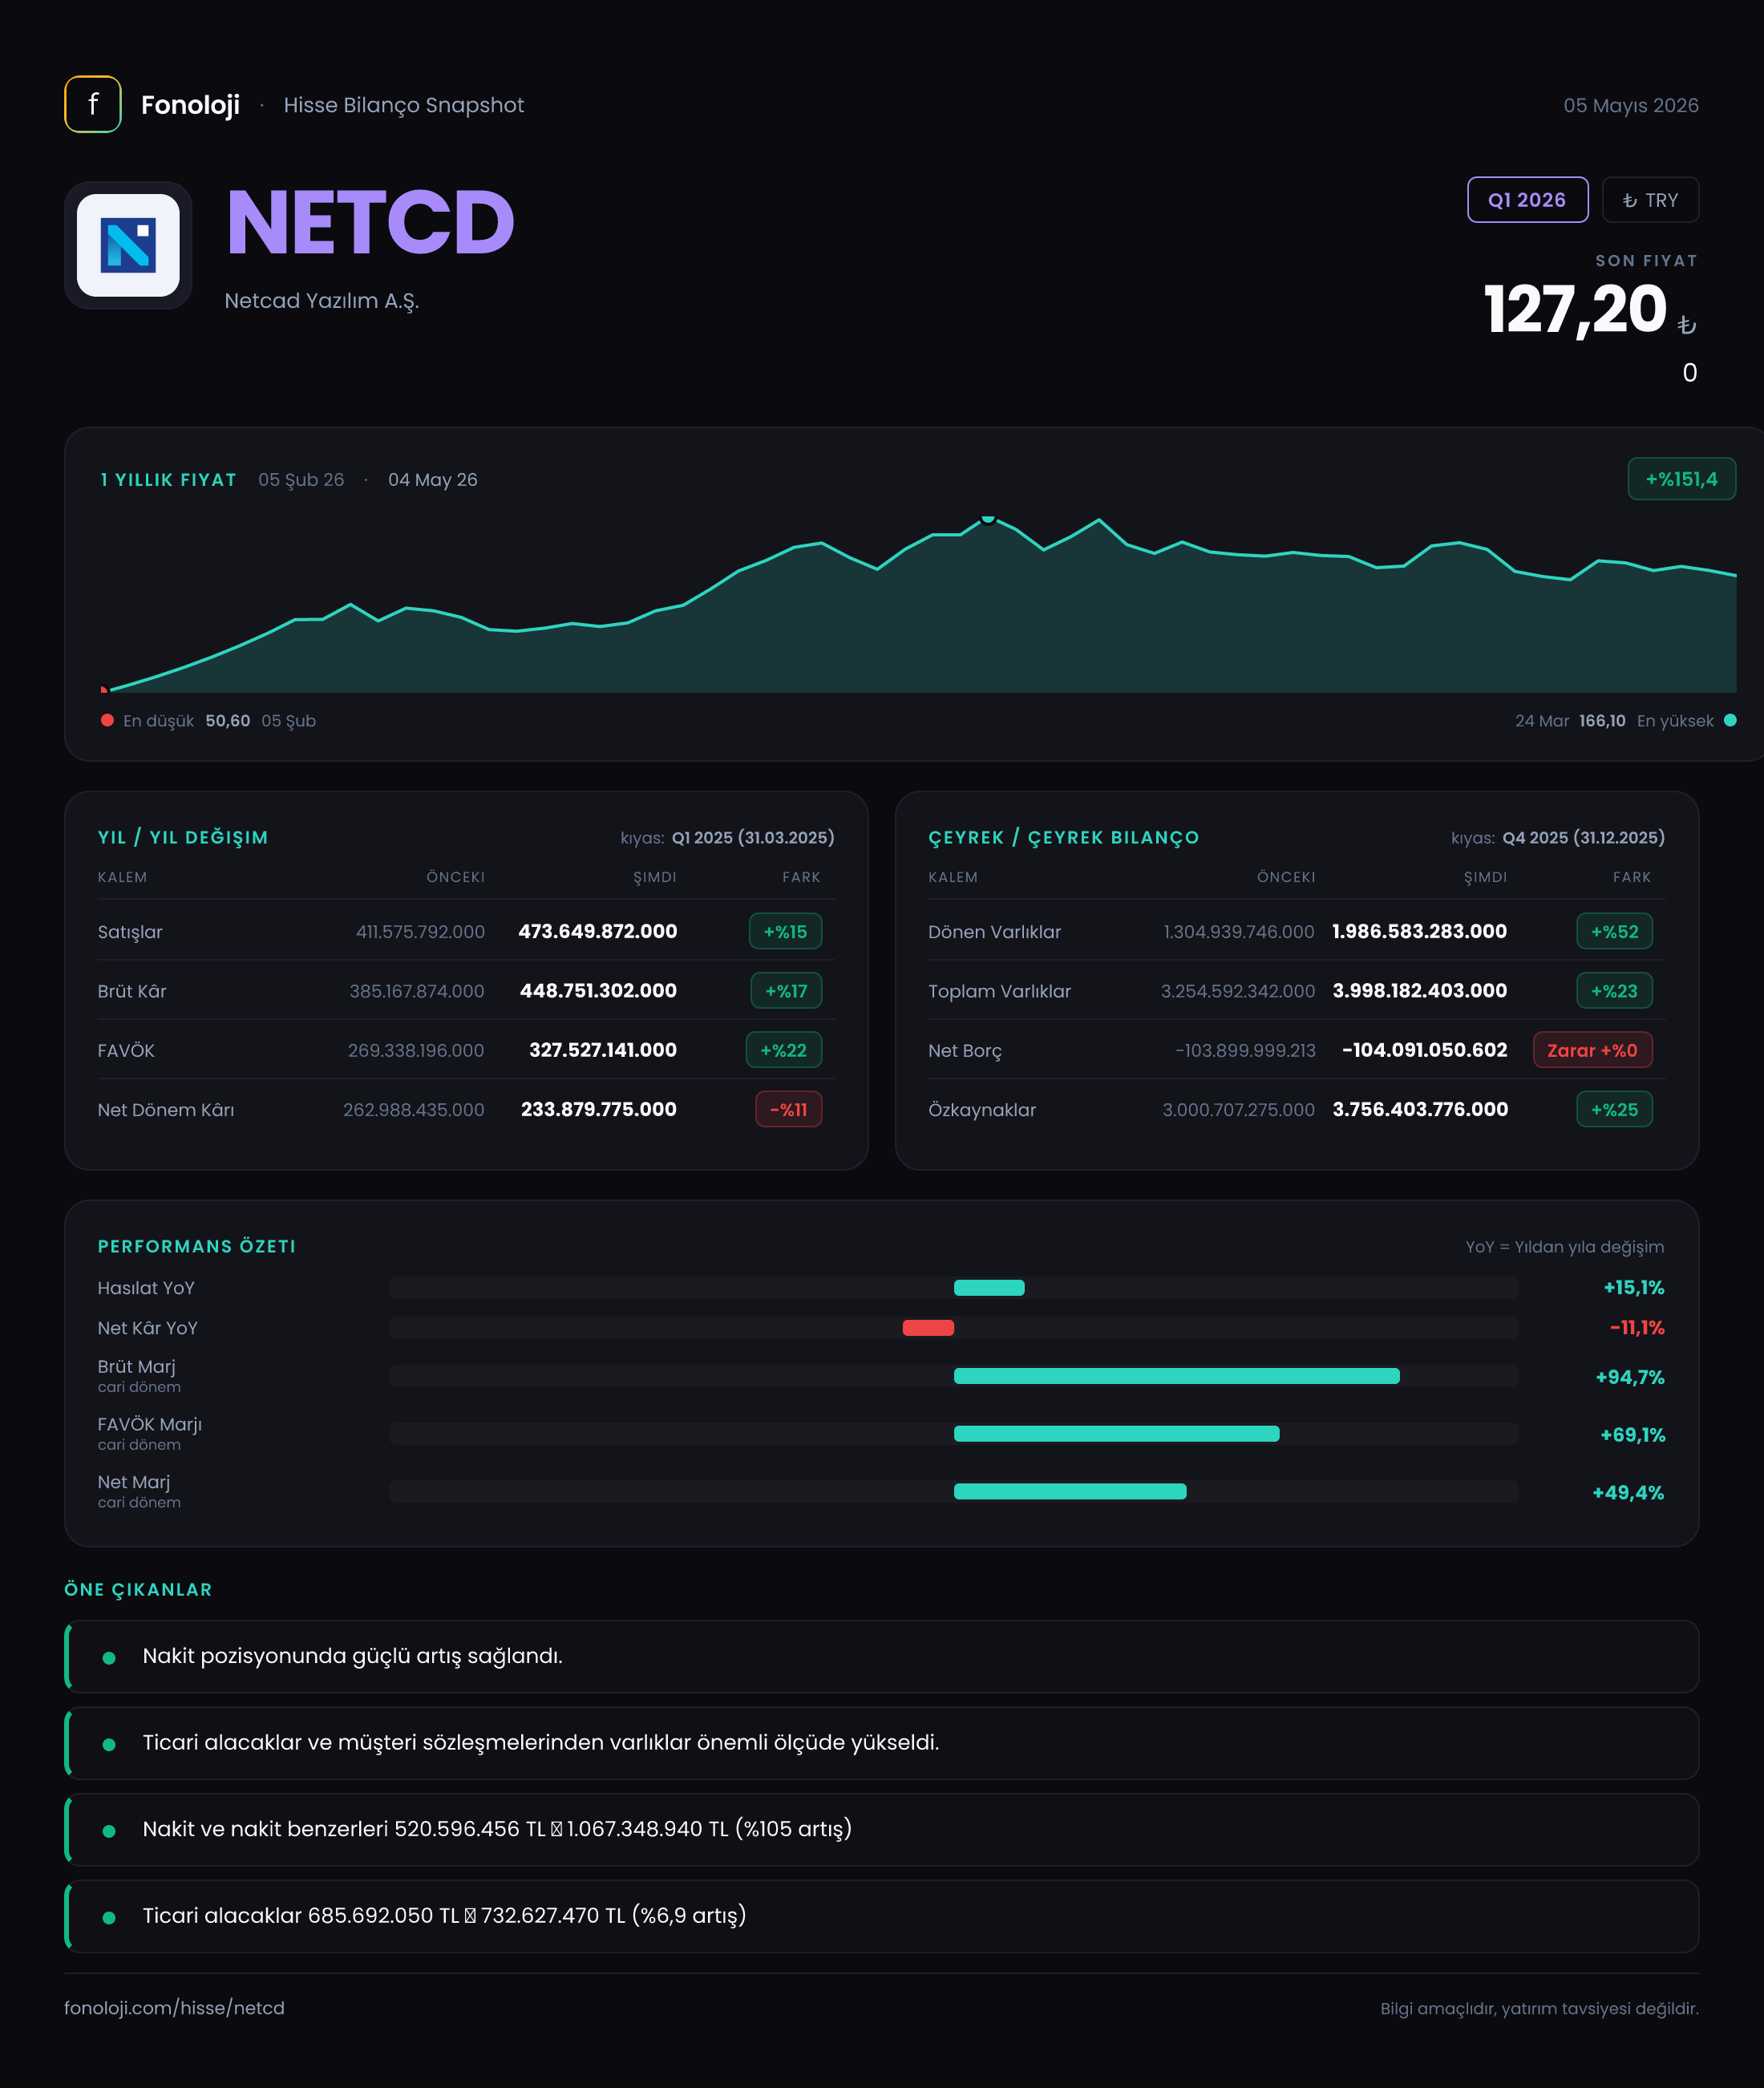This screenshot has width=1764, height=2088.
Task: Click the red lowest-price dot in legend
Action: click(x=107, y=720)
